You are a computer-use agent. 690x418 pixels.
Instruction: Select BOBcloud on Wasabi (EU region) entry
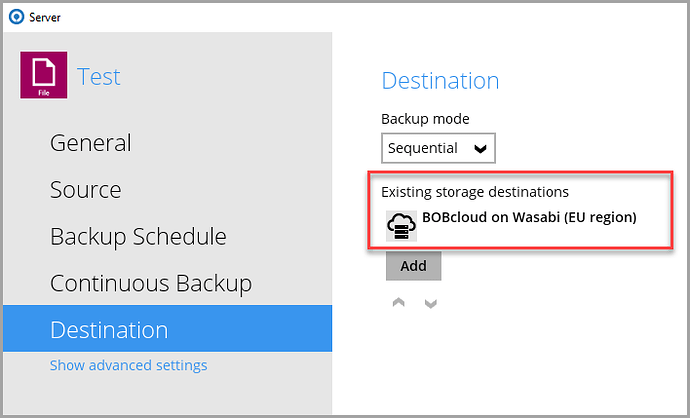tap(529, 217)
